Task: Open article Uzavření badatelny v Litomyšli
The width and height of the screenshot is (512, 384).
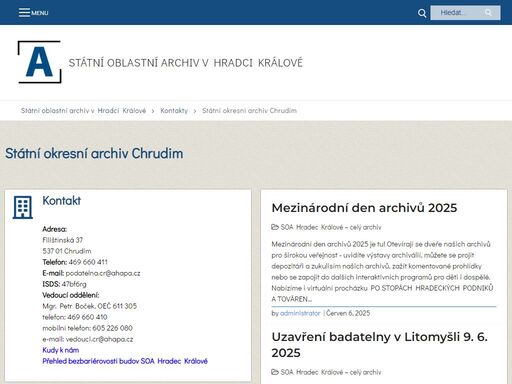Action: pyautogui.click(x=380, y=345)
